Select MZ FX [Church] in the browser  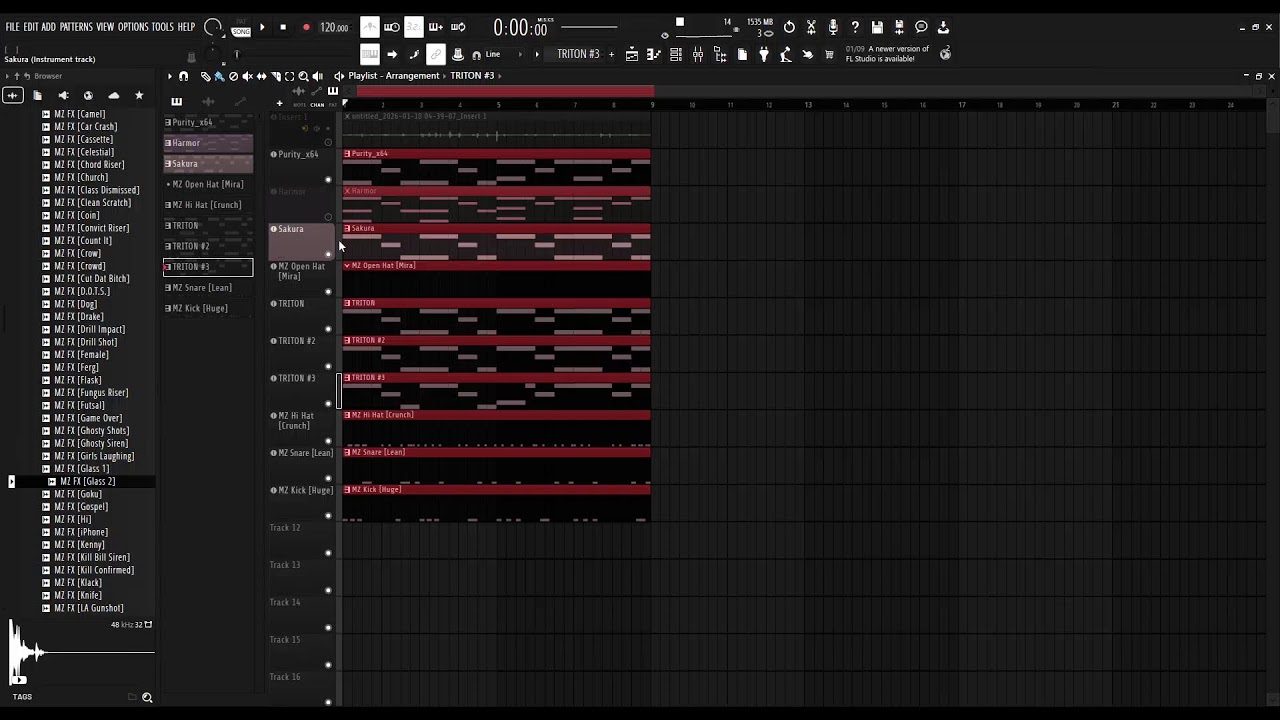coord(80,177)
